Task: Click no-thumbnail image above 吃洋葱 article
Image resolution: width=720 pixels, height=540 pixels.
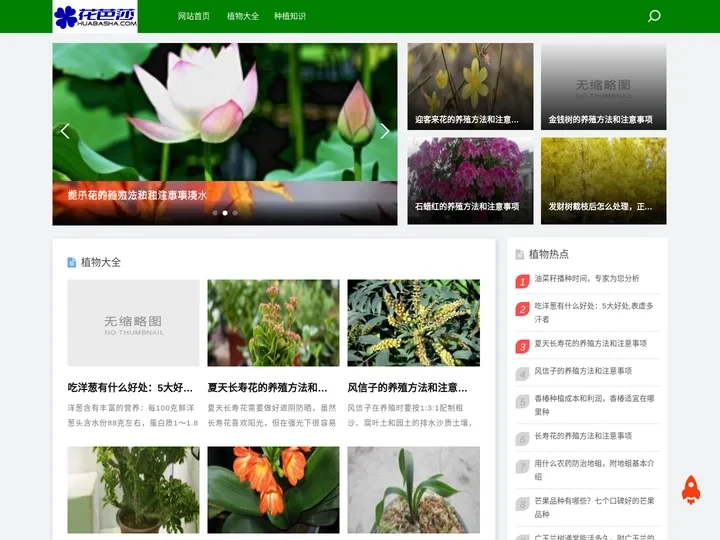Action: [134, 323]
